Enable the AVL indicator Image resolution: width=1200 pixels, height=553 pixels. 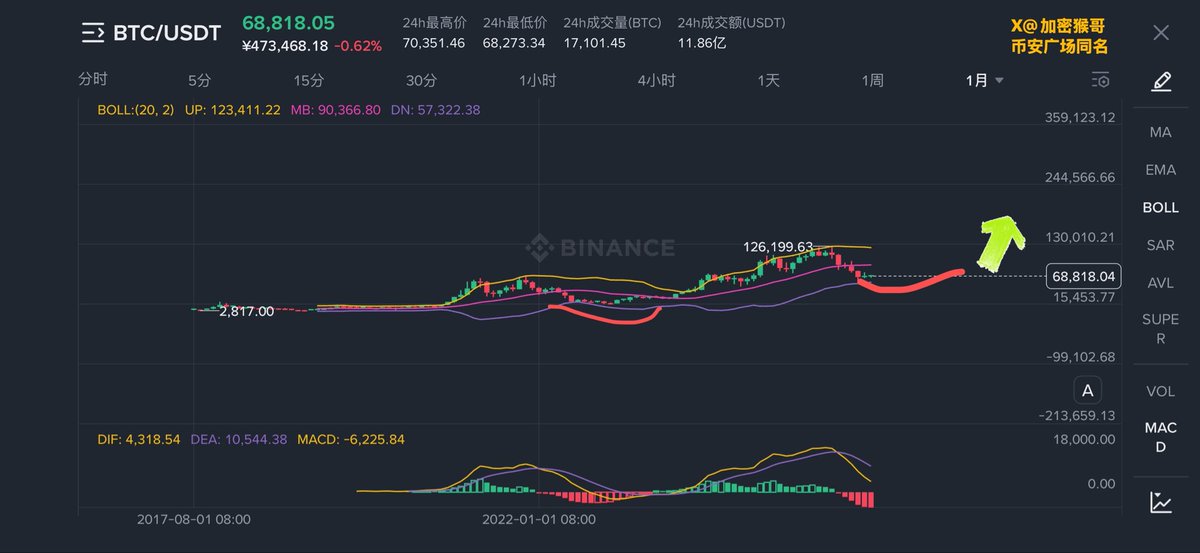point(1161,283)
